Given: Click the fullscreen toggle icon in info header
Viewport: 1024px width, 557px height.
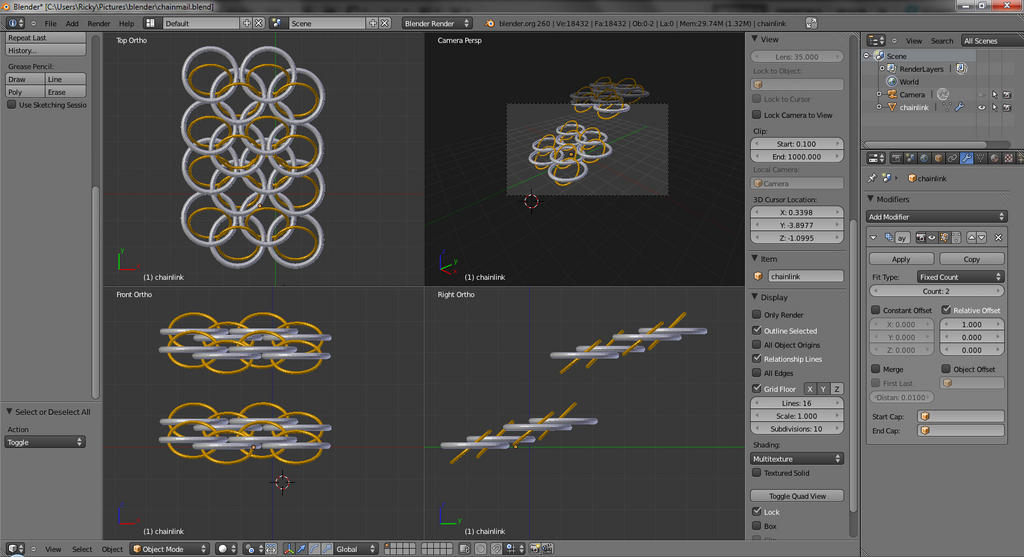Looking at the screenshot, I should (811, 23).
